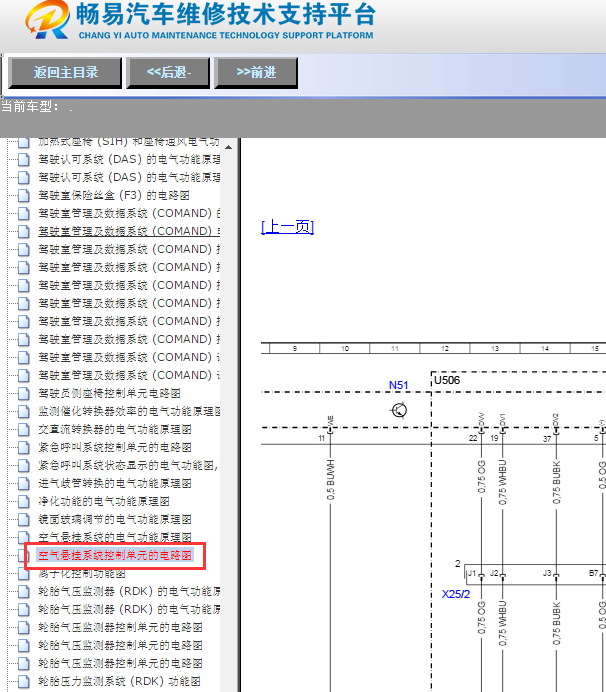The image size is (606, 692).
Task: Click document icon beside 监测催化转换器效率的电气功能原理图
Action: point(23,412)
